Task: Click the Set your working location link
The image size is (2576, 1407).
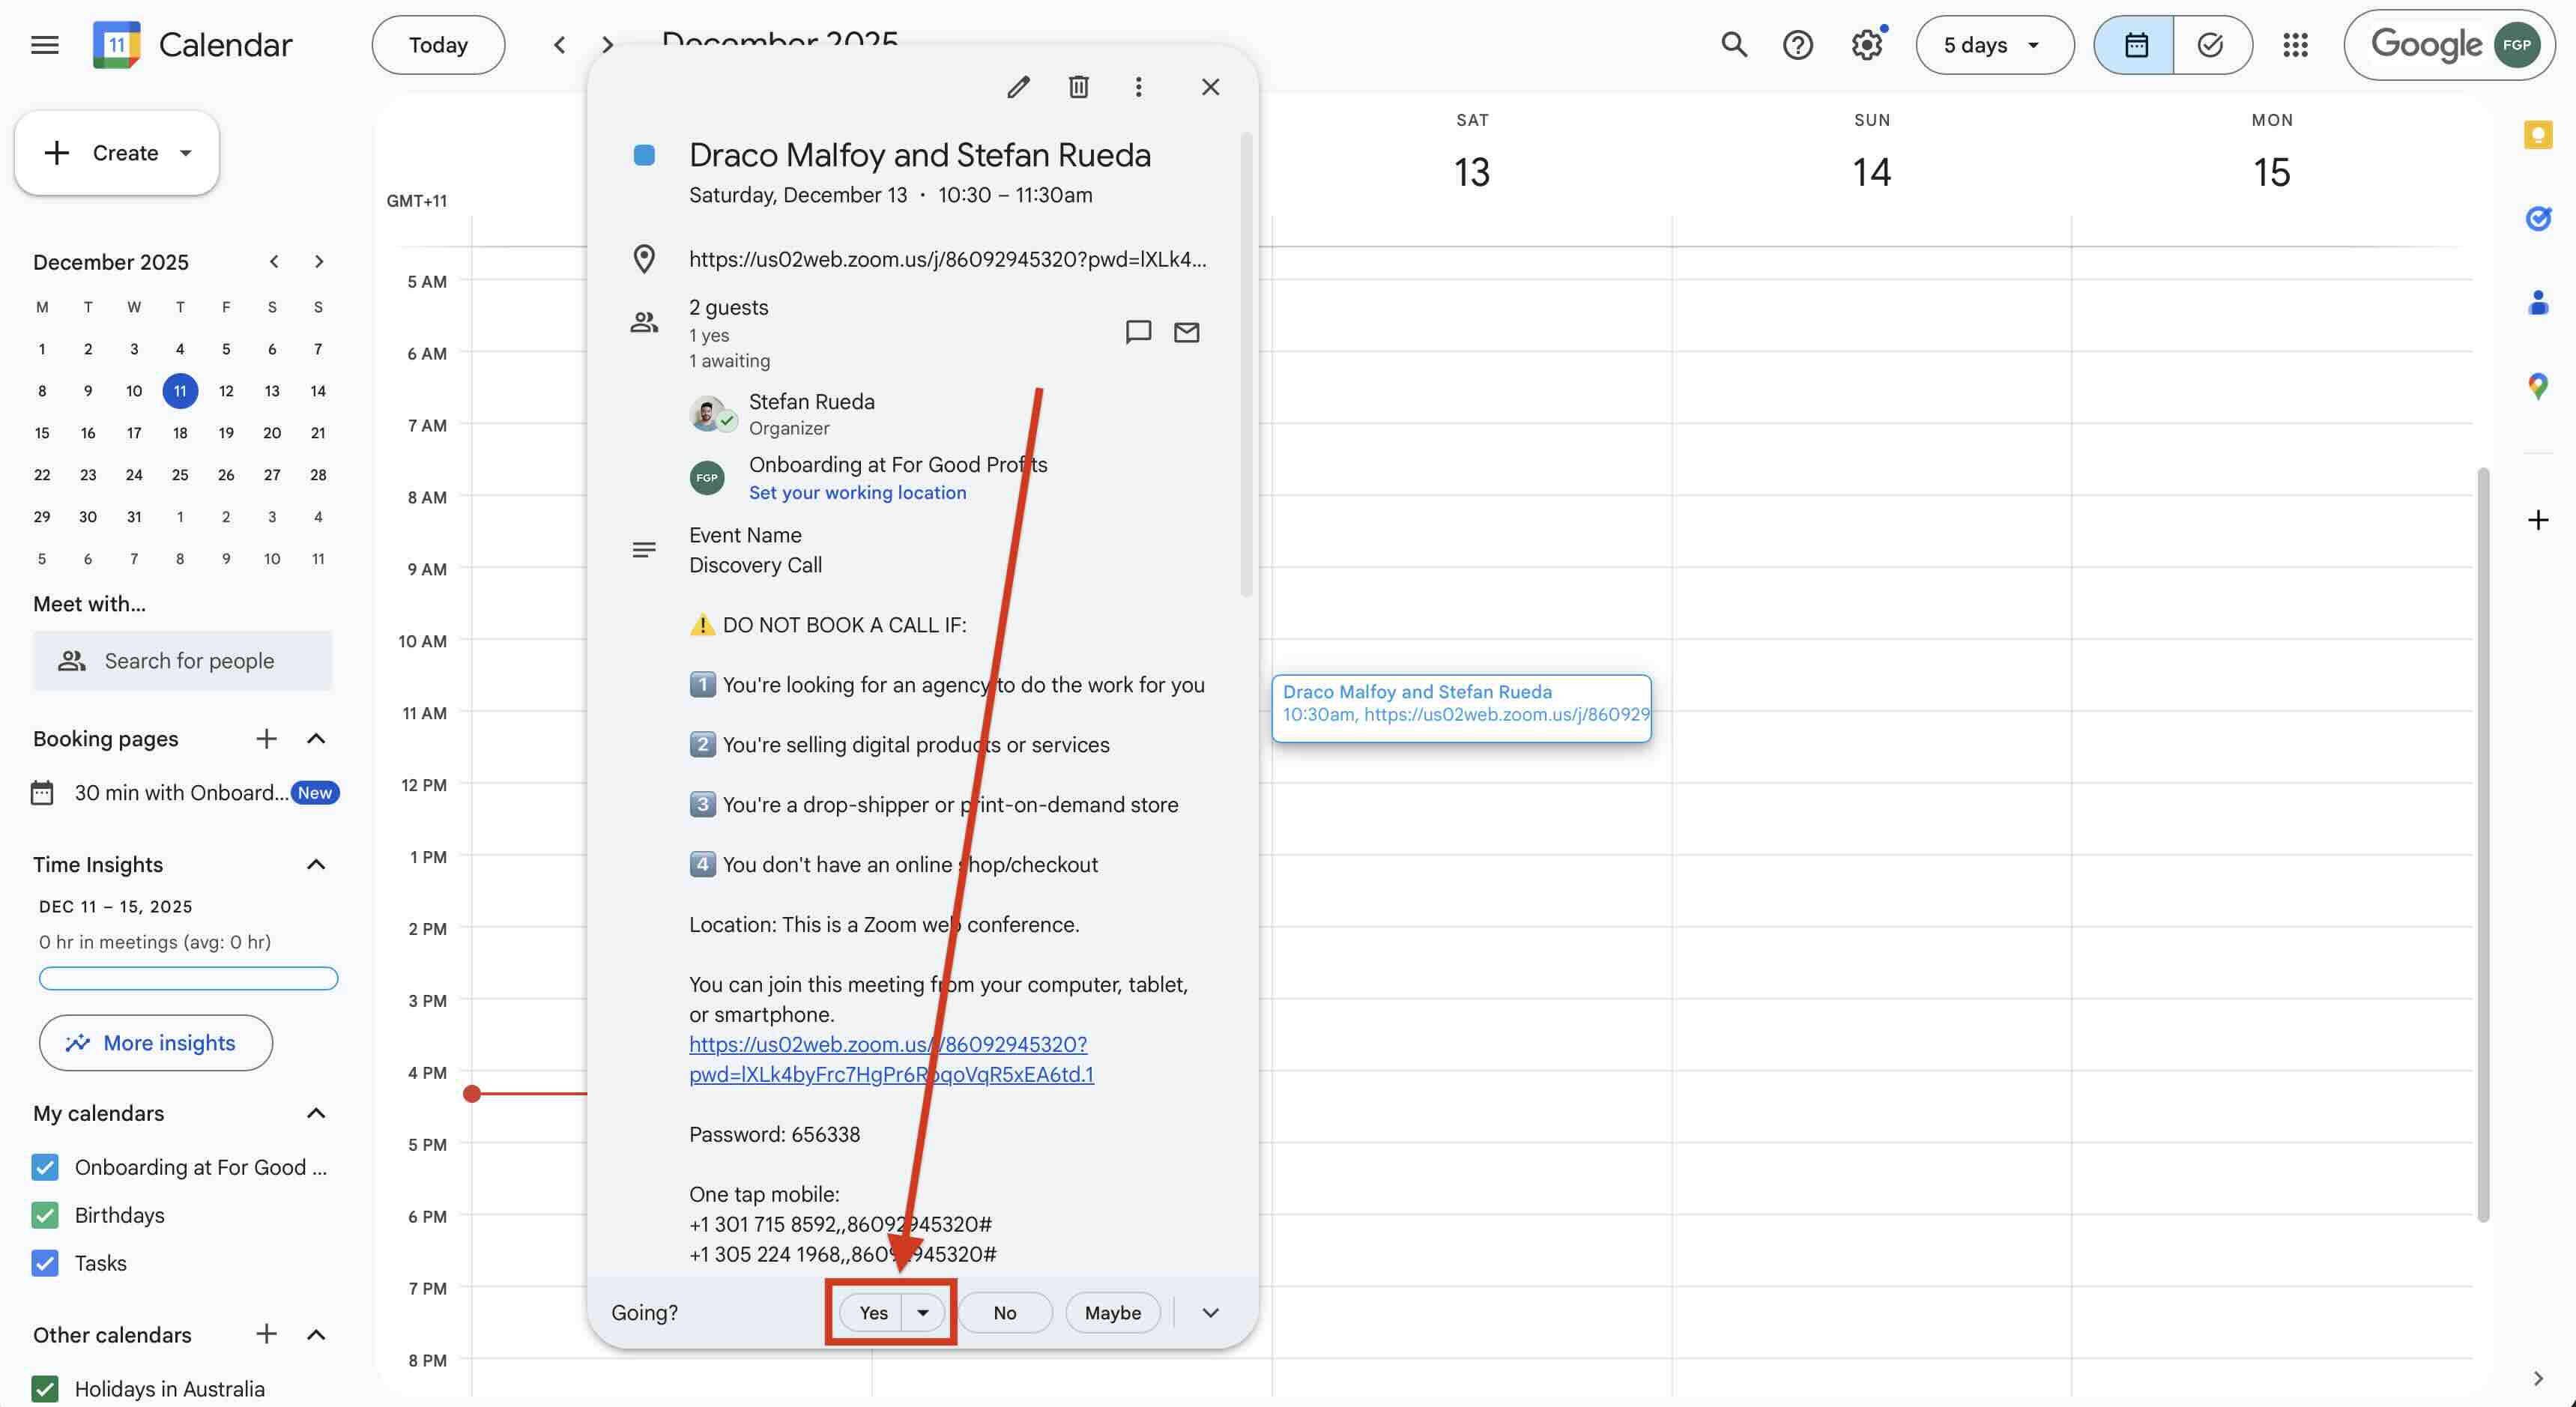Action: 857,492
